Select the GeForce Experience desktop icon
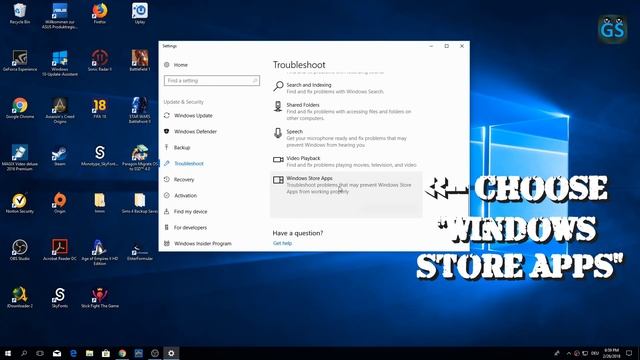 [x=20, y=60]
